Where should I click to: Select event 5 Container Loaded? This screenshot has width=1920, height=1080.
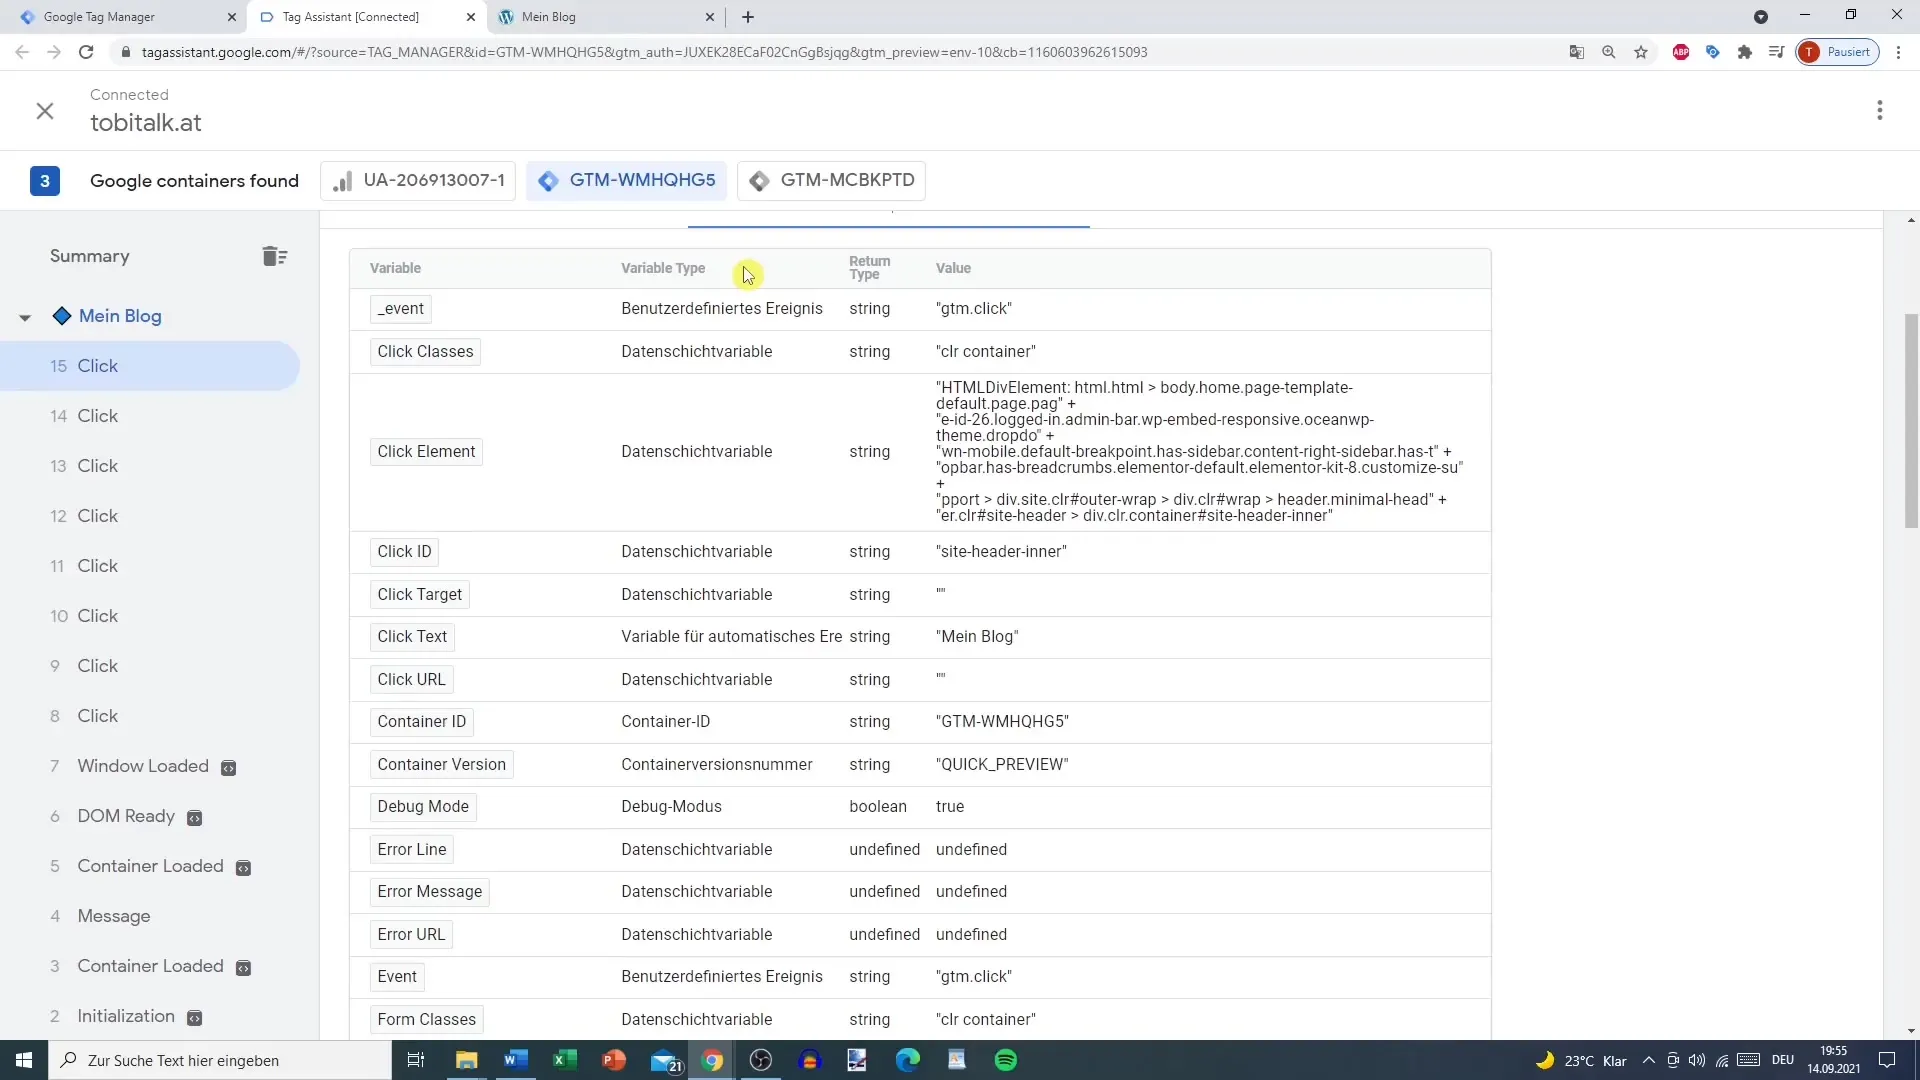click(x=150, y=866)
